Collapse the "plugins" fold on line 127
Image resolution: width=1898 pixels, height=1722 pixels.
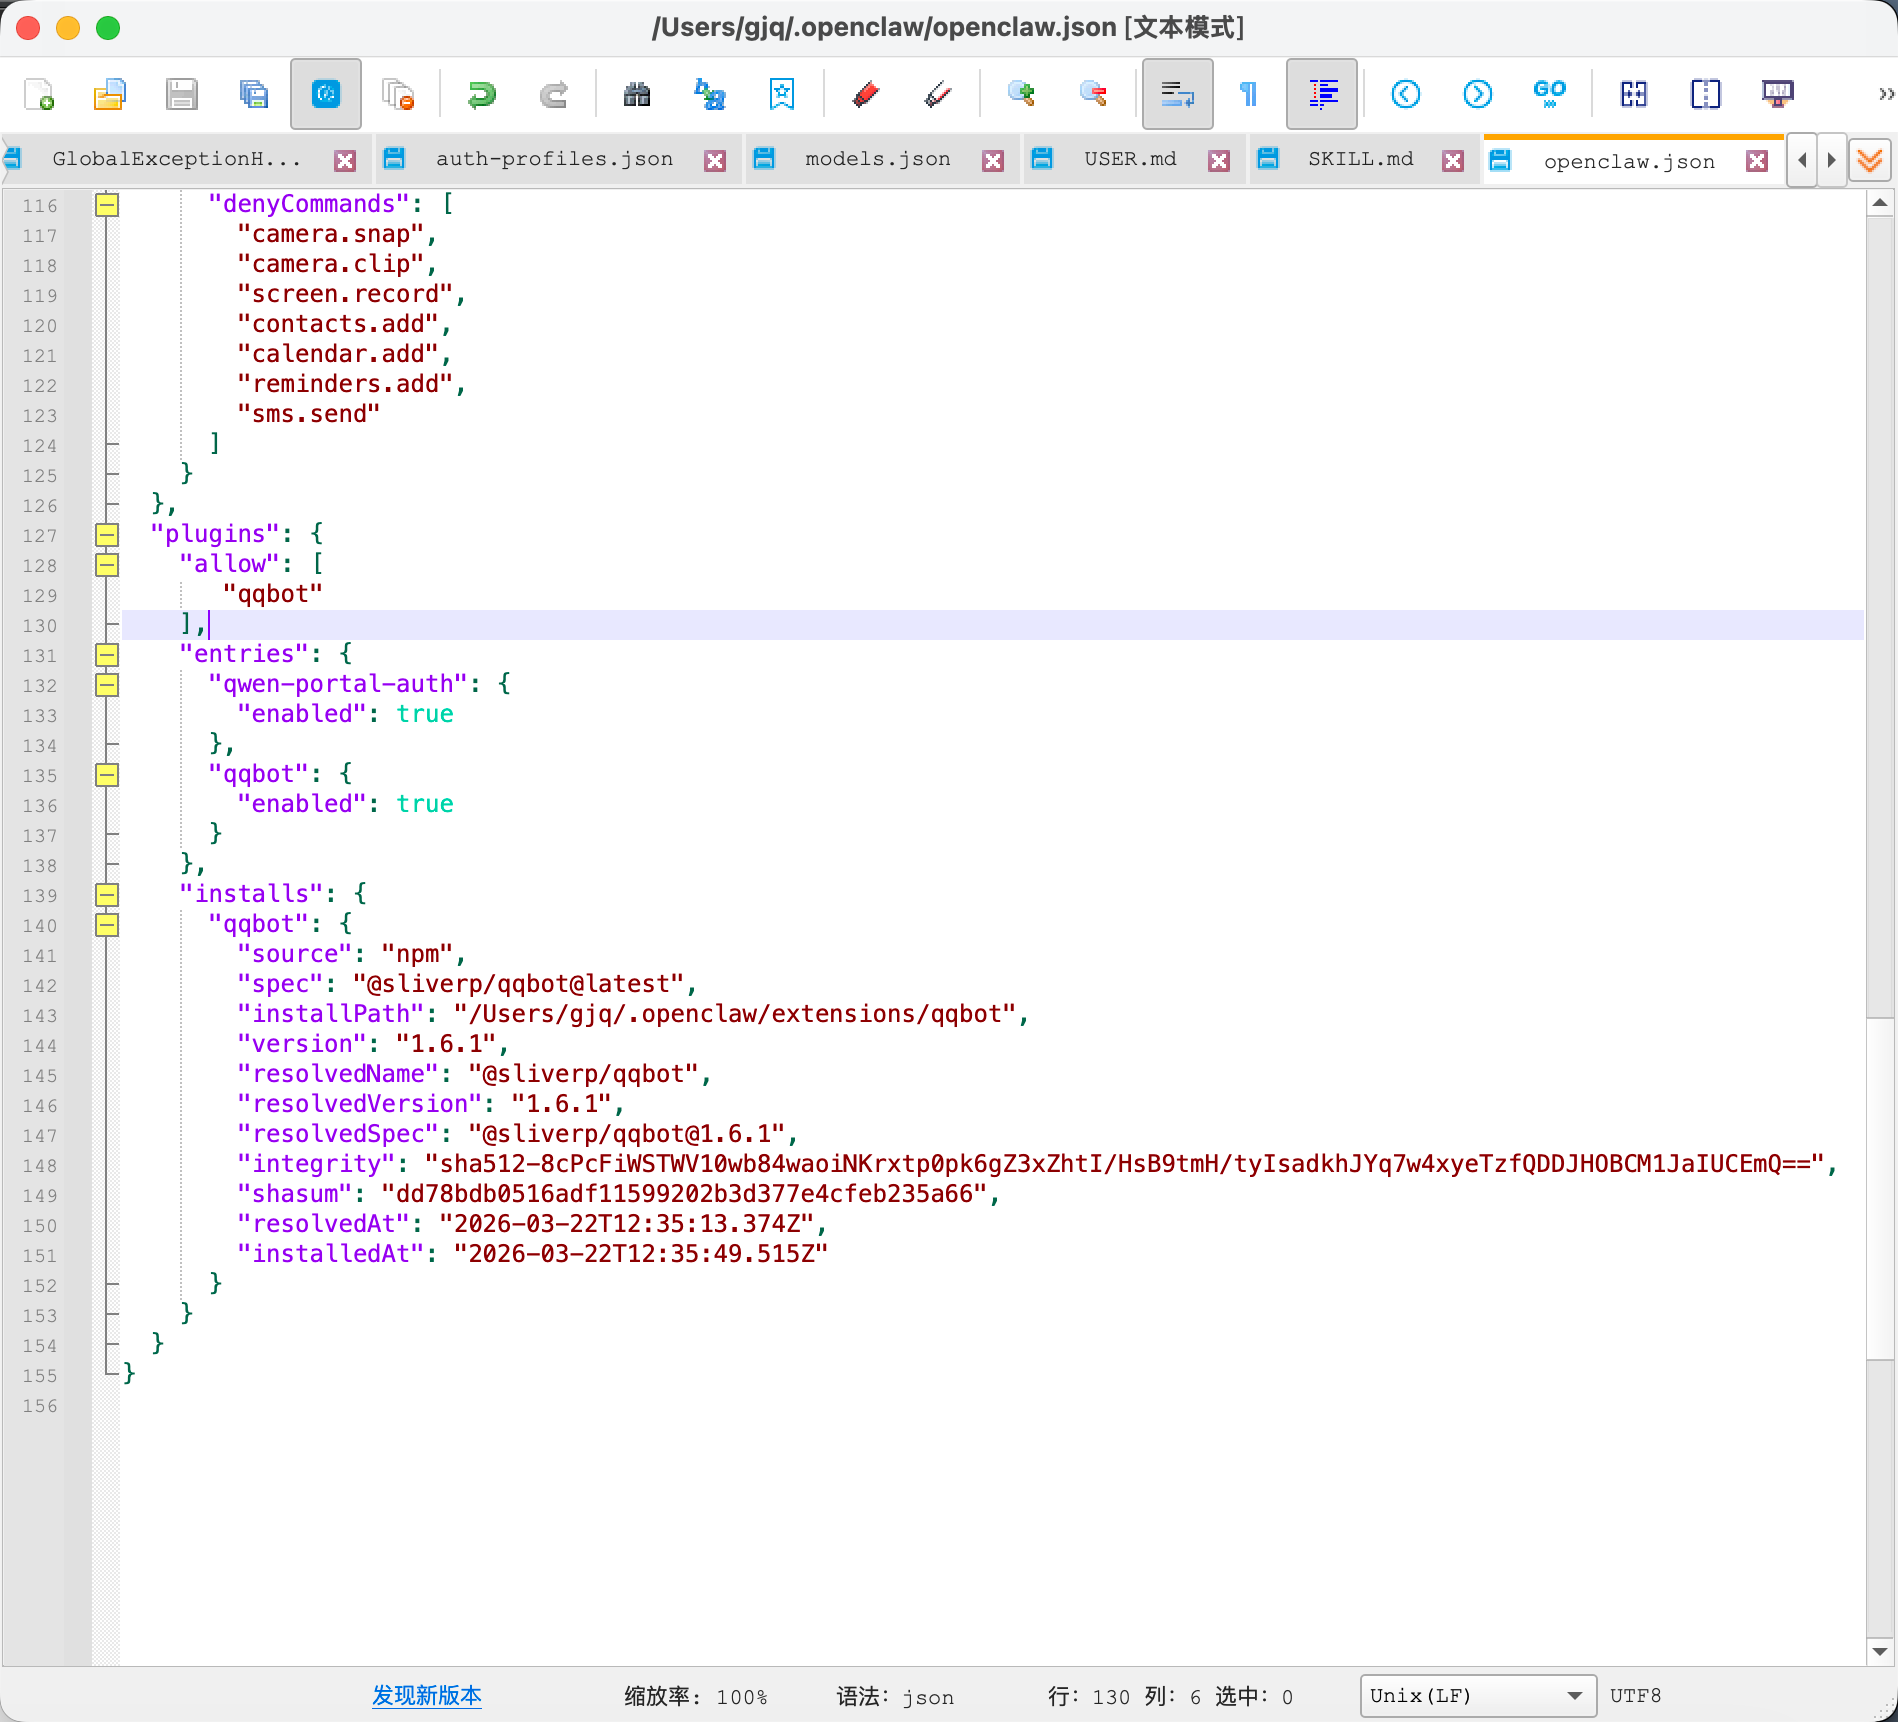[x=107, y=535]
